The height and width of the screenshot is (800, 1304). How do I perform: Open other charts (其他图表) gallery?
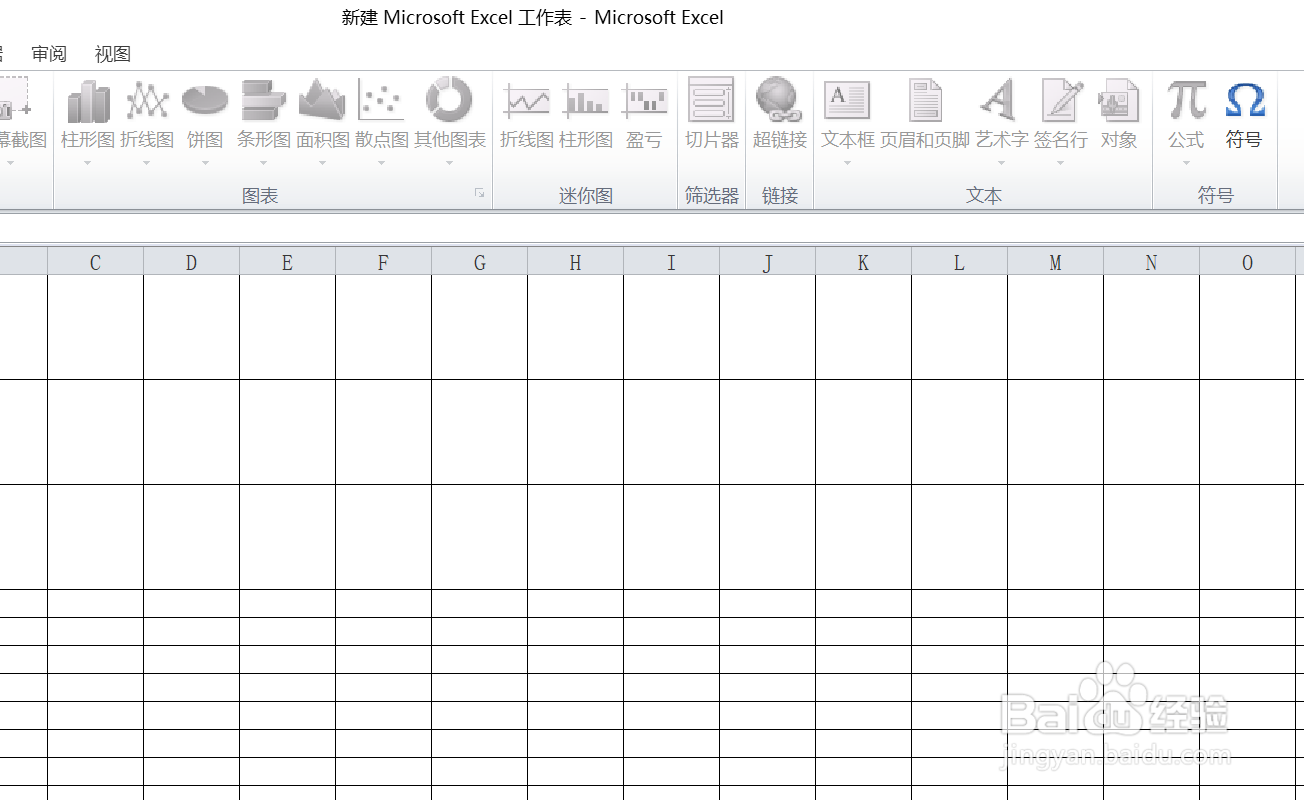(450, 115)
